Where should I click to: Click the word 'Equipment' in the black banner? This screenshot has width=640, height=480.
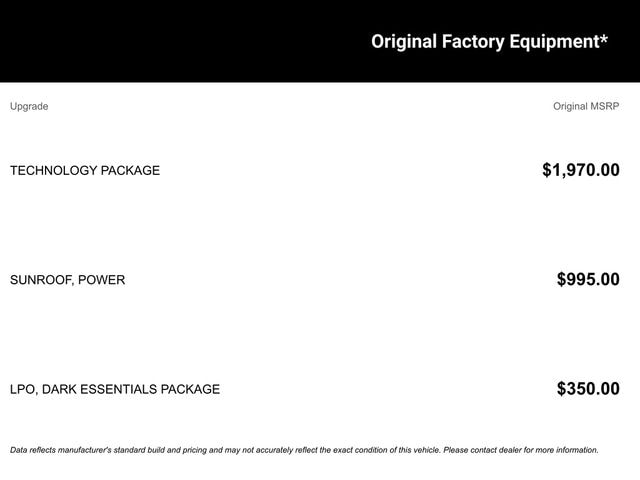(x=555, y=41)
